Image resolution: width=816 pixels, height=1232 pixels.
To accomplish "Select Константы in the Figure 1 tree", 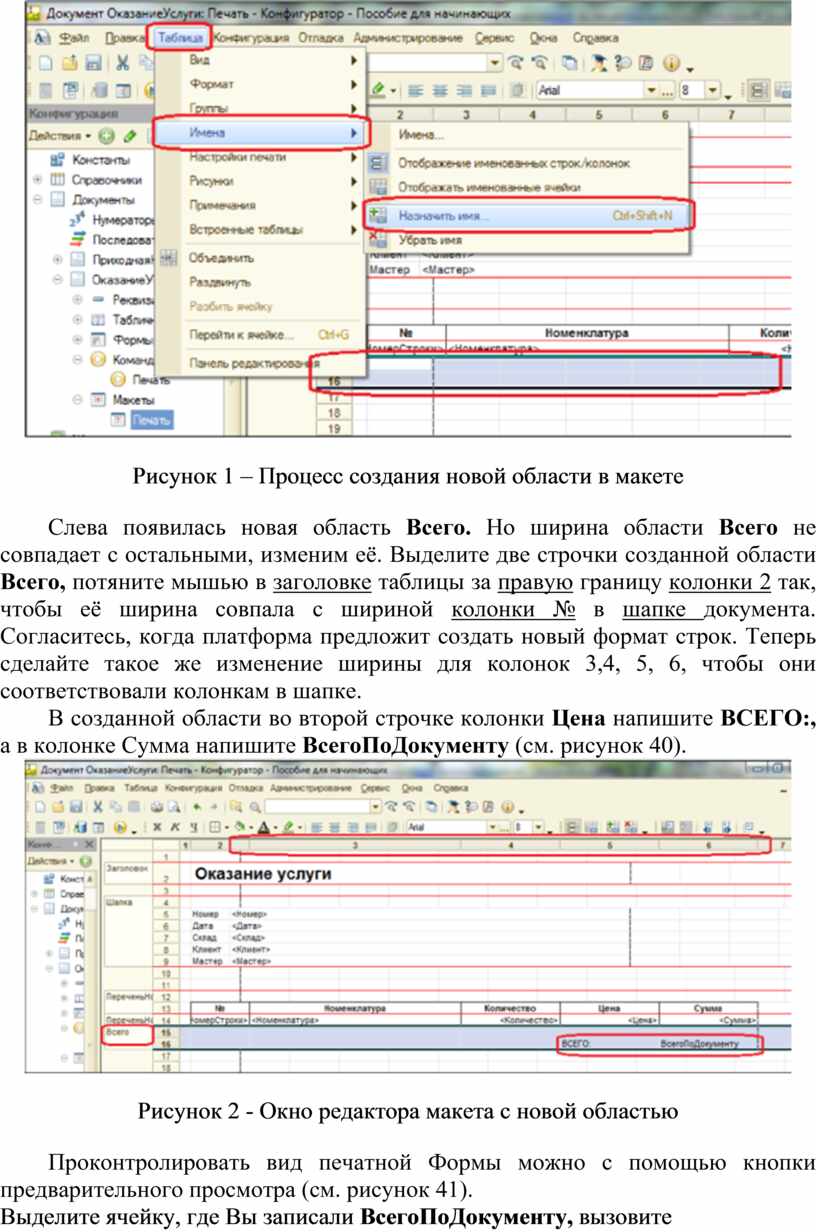I will [x=100, y=160].
